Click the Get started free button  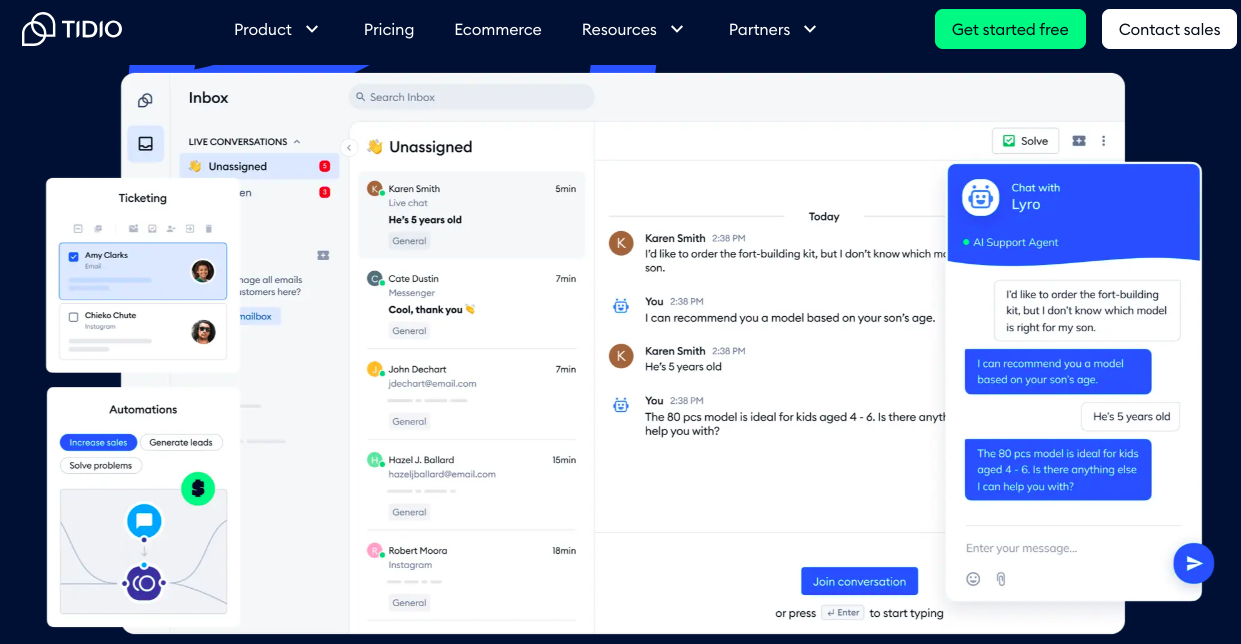click(x=1010, y=29)
